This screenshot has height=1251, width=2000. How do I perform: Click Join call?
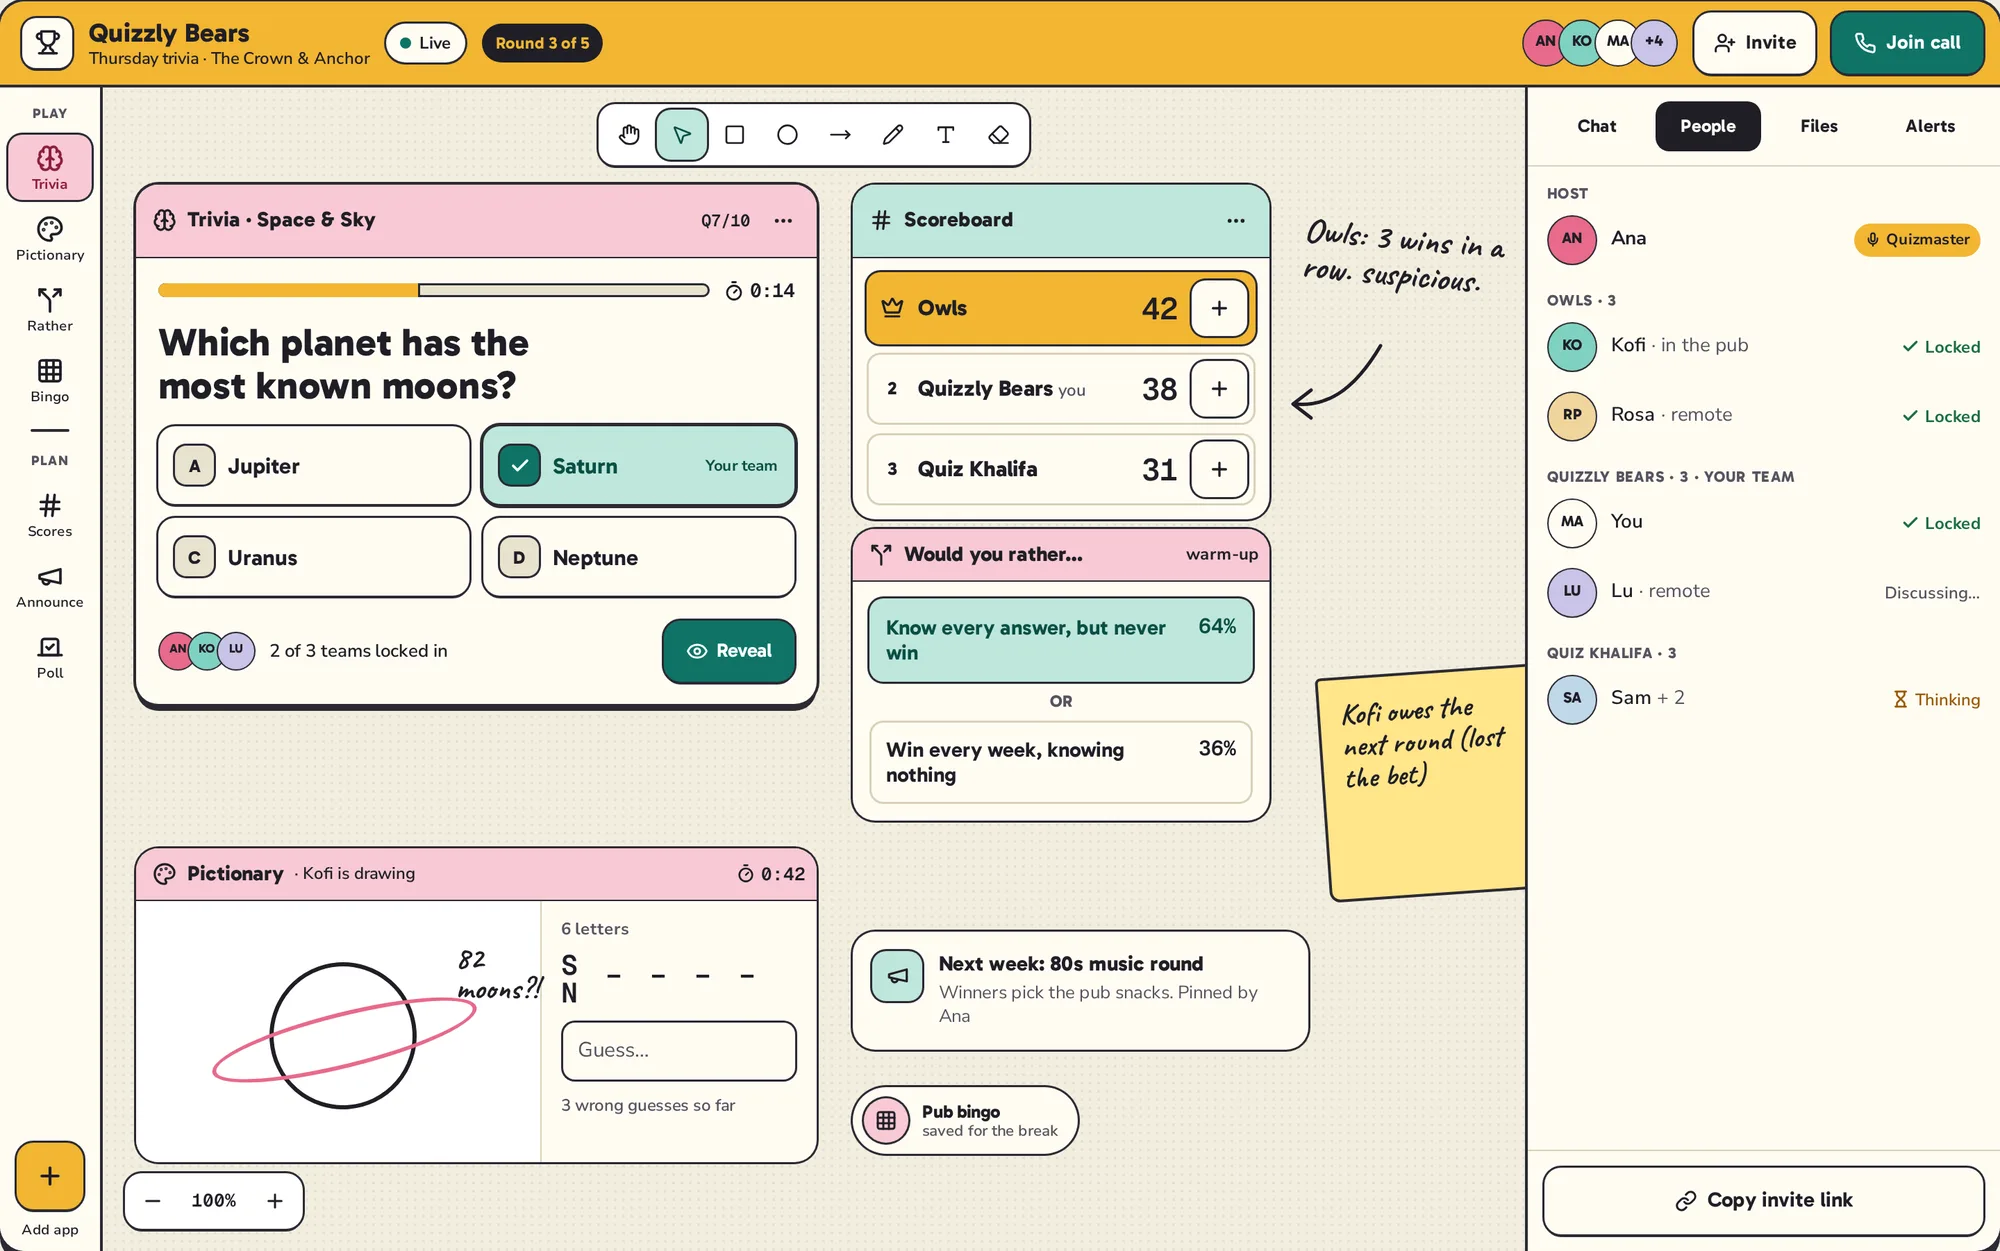pos(1907,43)
